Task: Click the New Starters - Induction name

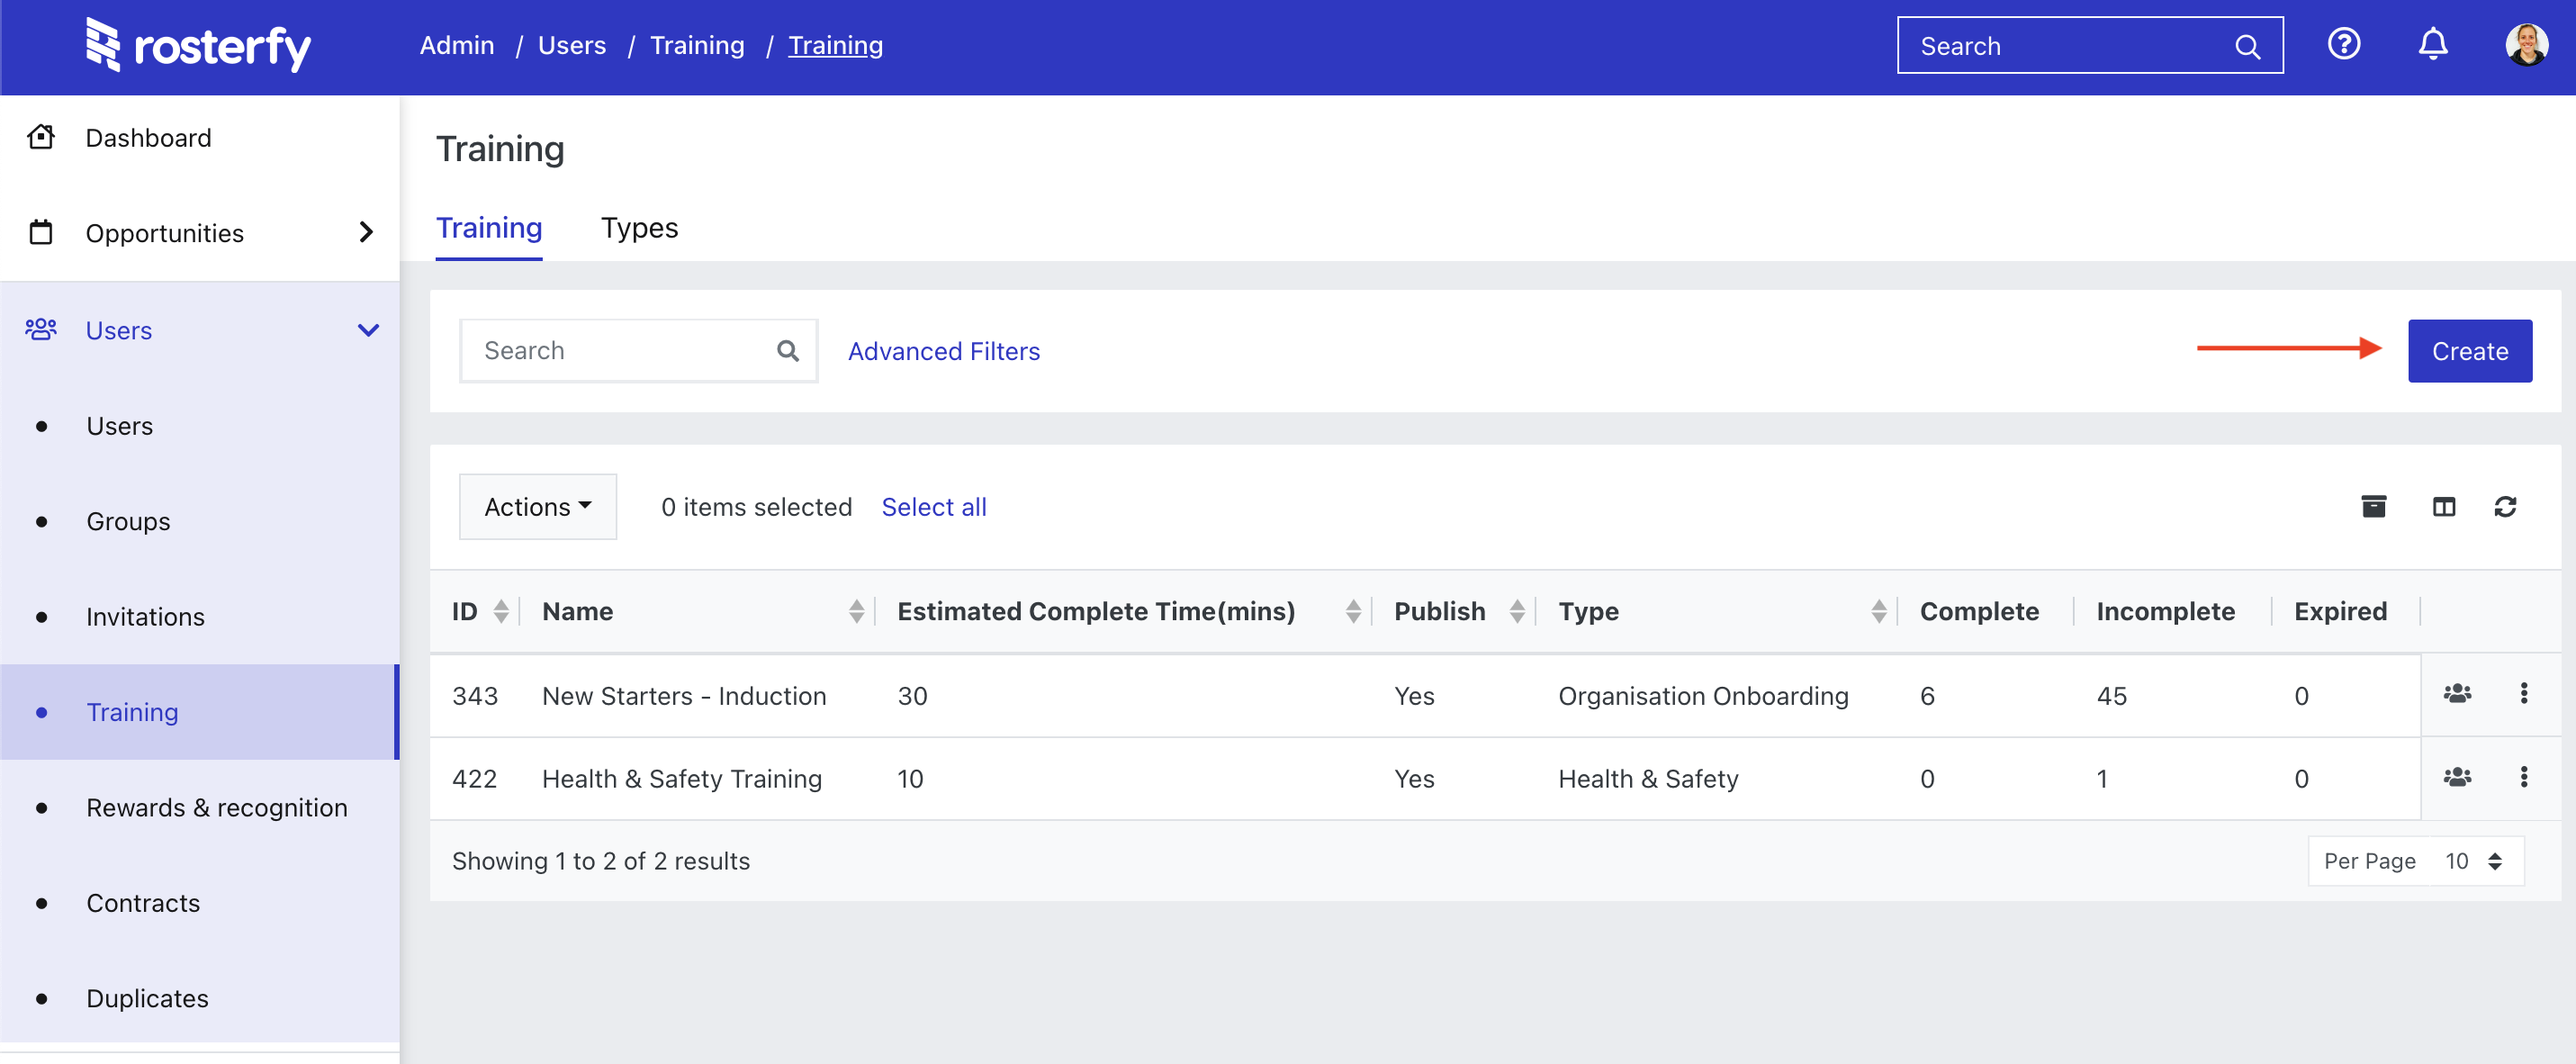Action: [683, 696]
